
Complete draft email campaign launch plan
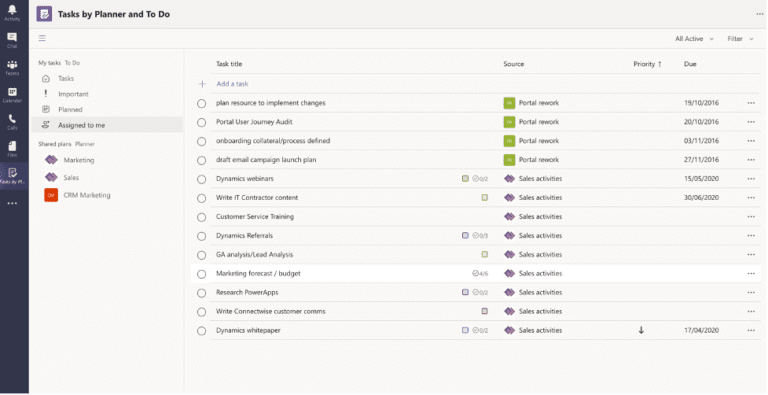tap(201, 160)
